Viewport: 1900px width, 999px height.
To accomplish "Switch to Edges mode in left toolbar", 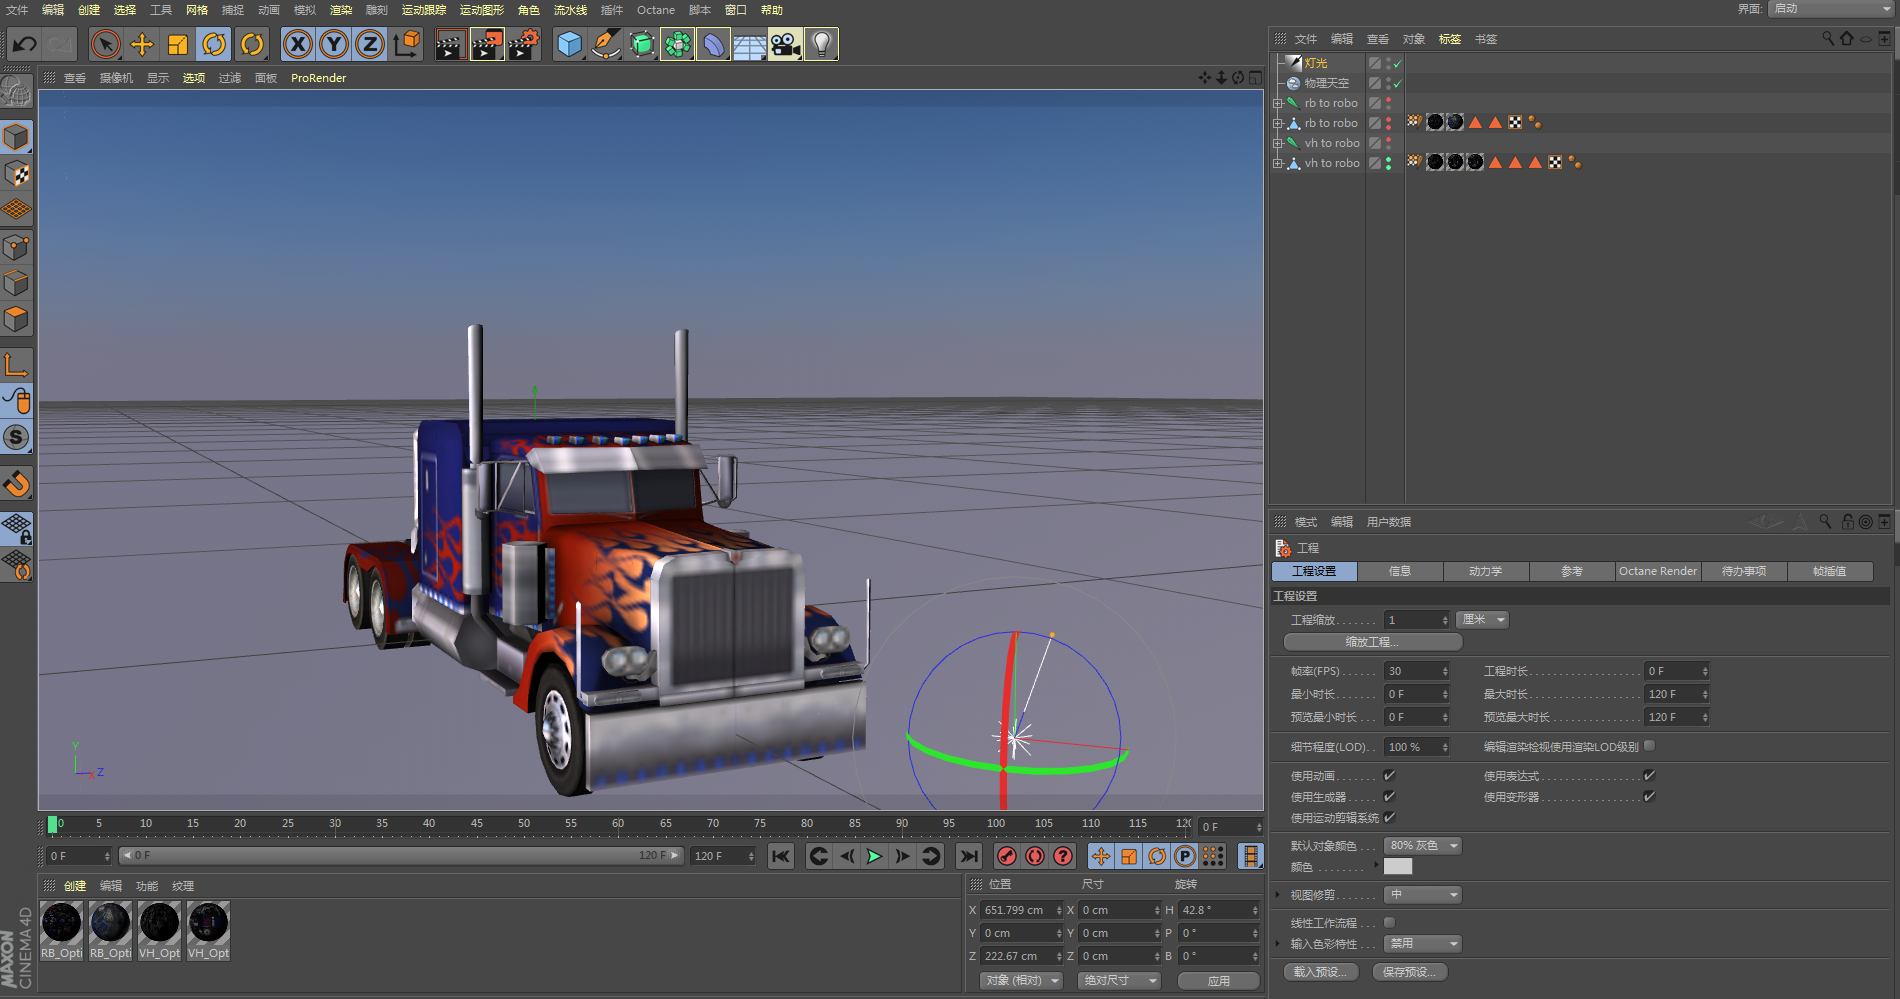I will pyautogui.click(x=17, y=283).
